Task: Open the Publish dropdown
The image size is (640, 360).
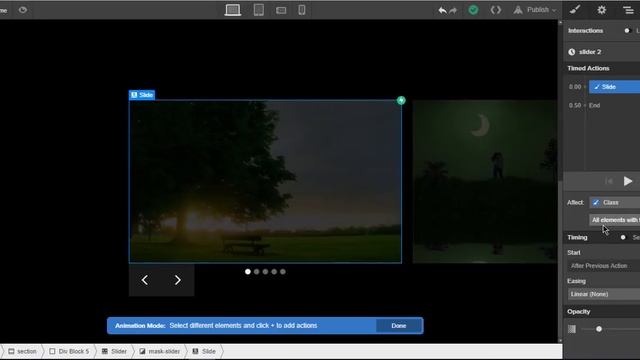Action: click(535, 10)
